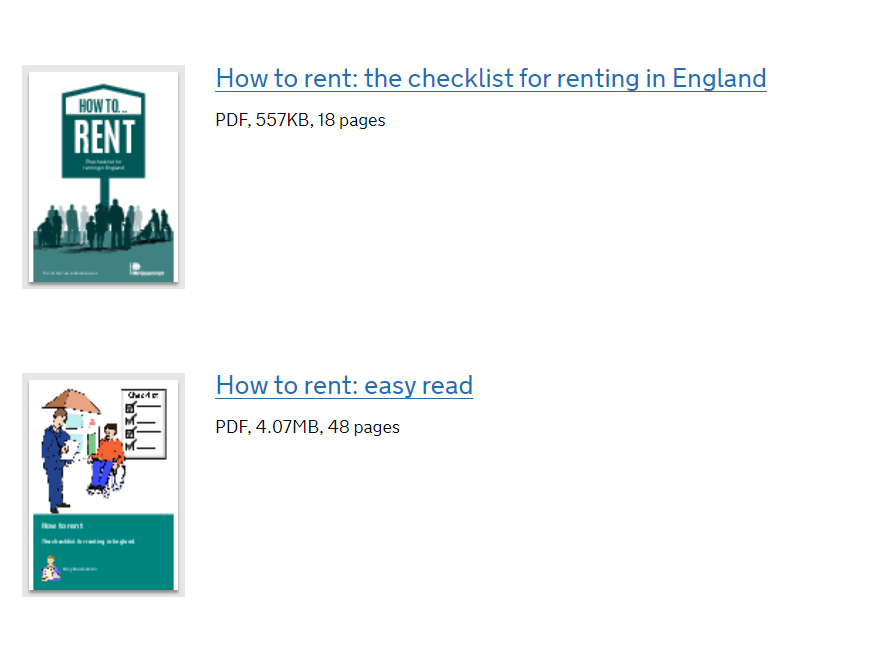Click the man in the blue suit illustration

[56, 461]
